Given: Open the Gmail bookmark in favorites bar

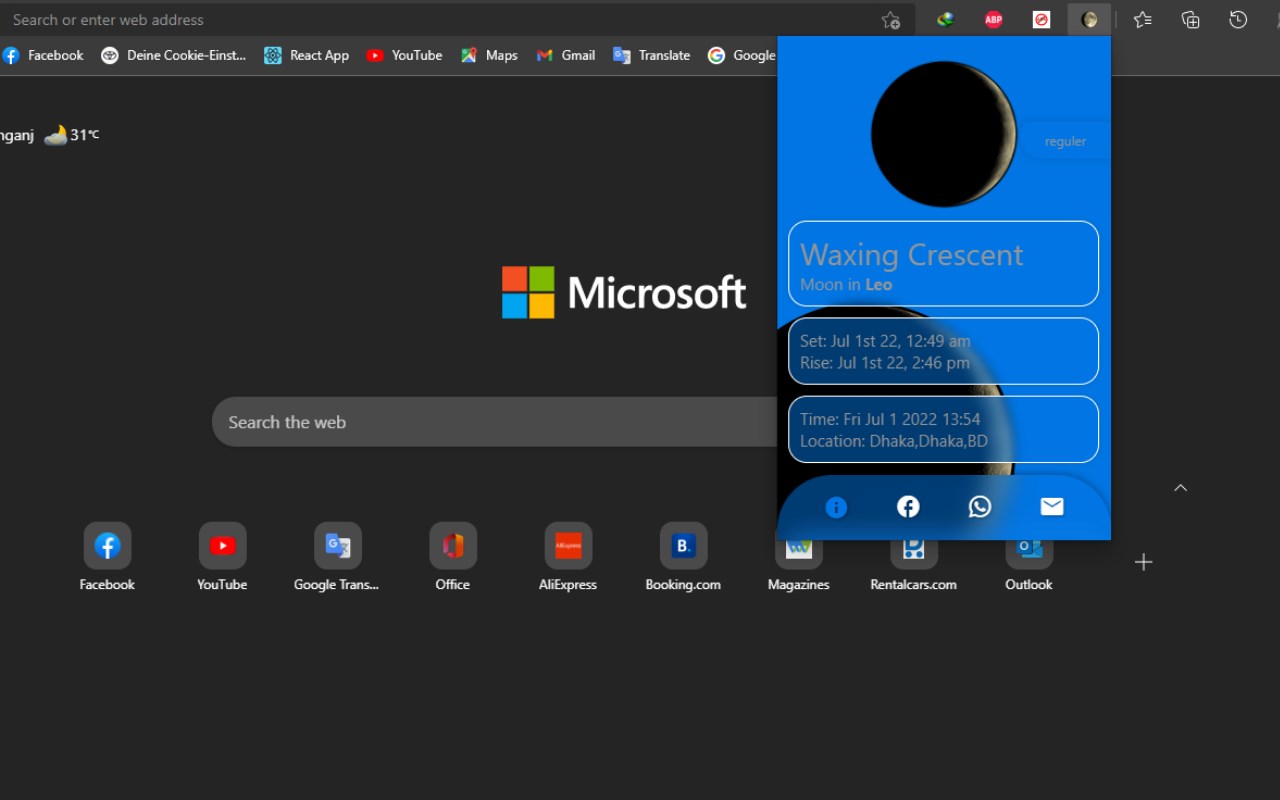Looking at the screenshot, I should (x=566, y=55).
